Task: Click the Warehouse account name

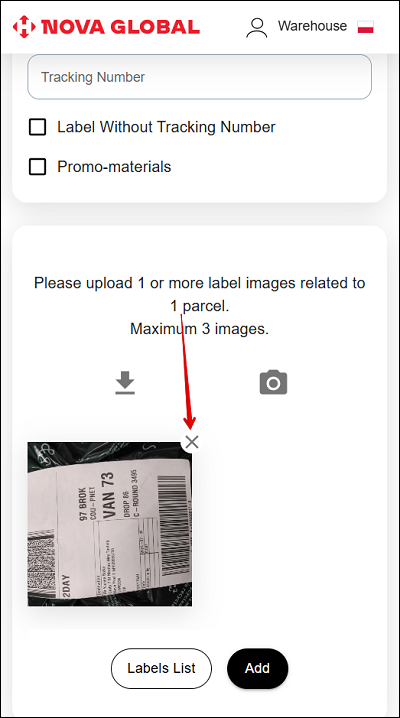Action: 312,26
